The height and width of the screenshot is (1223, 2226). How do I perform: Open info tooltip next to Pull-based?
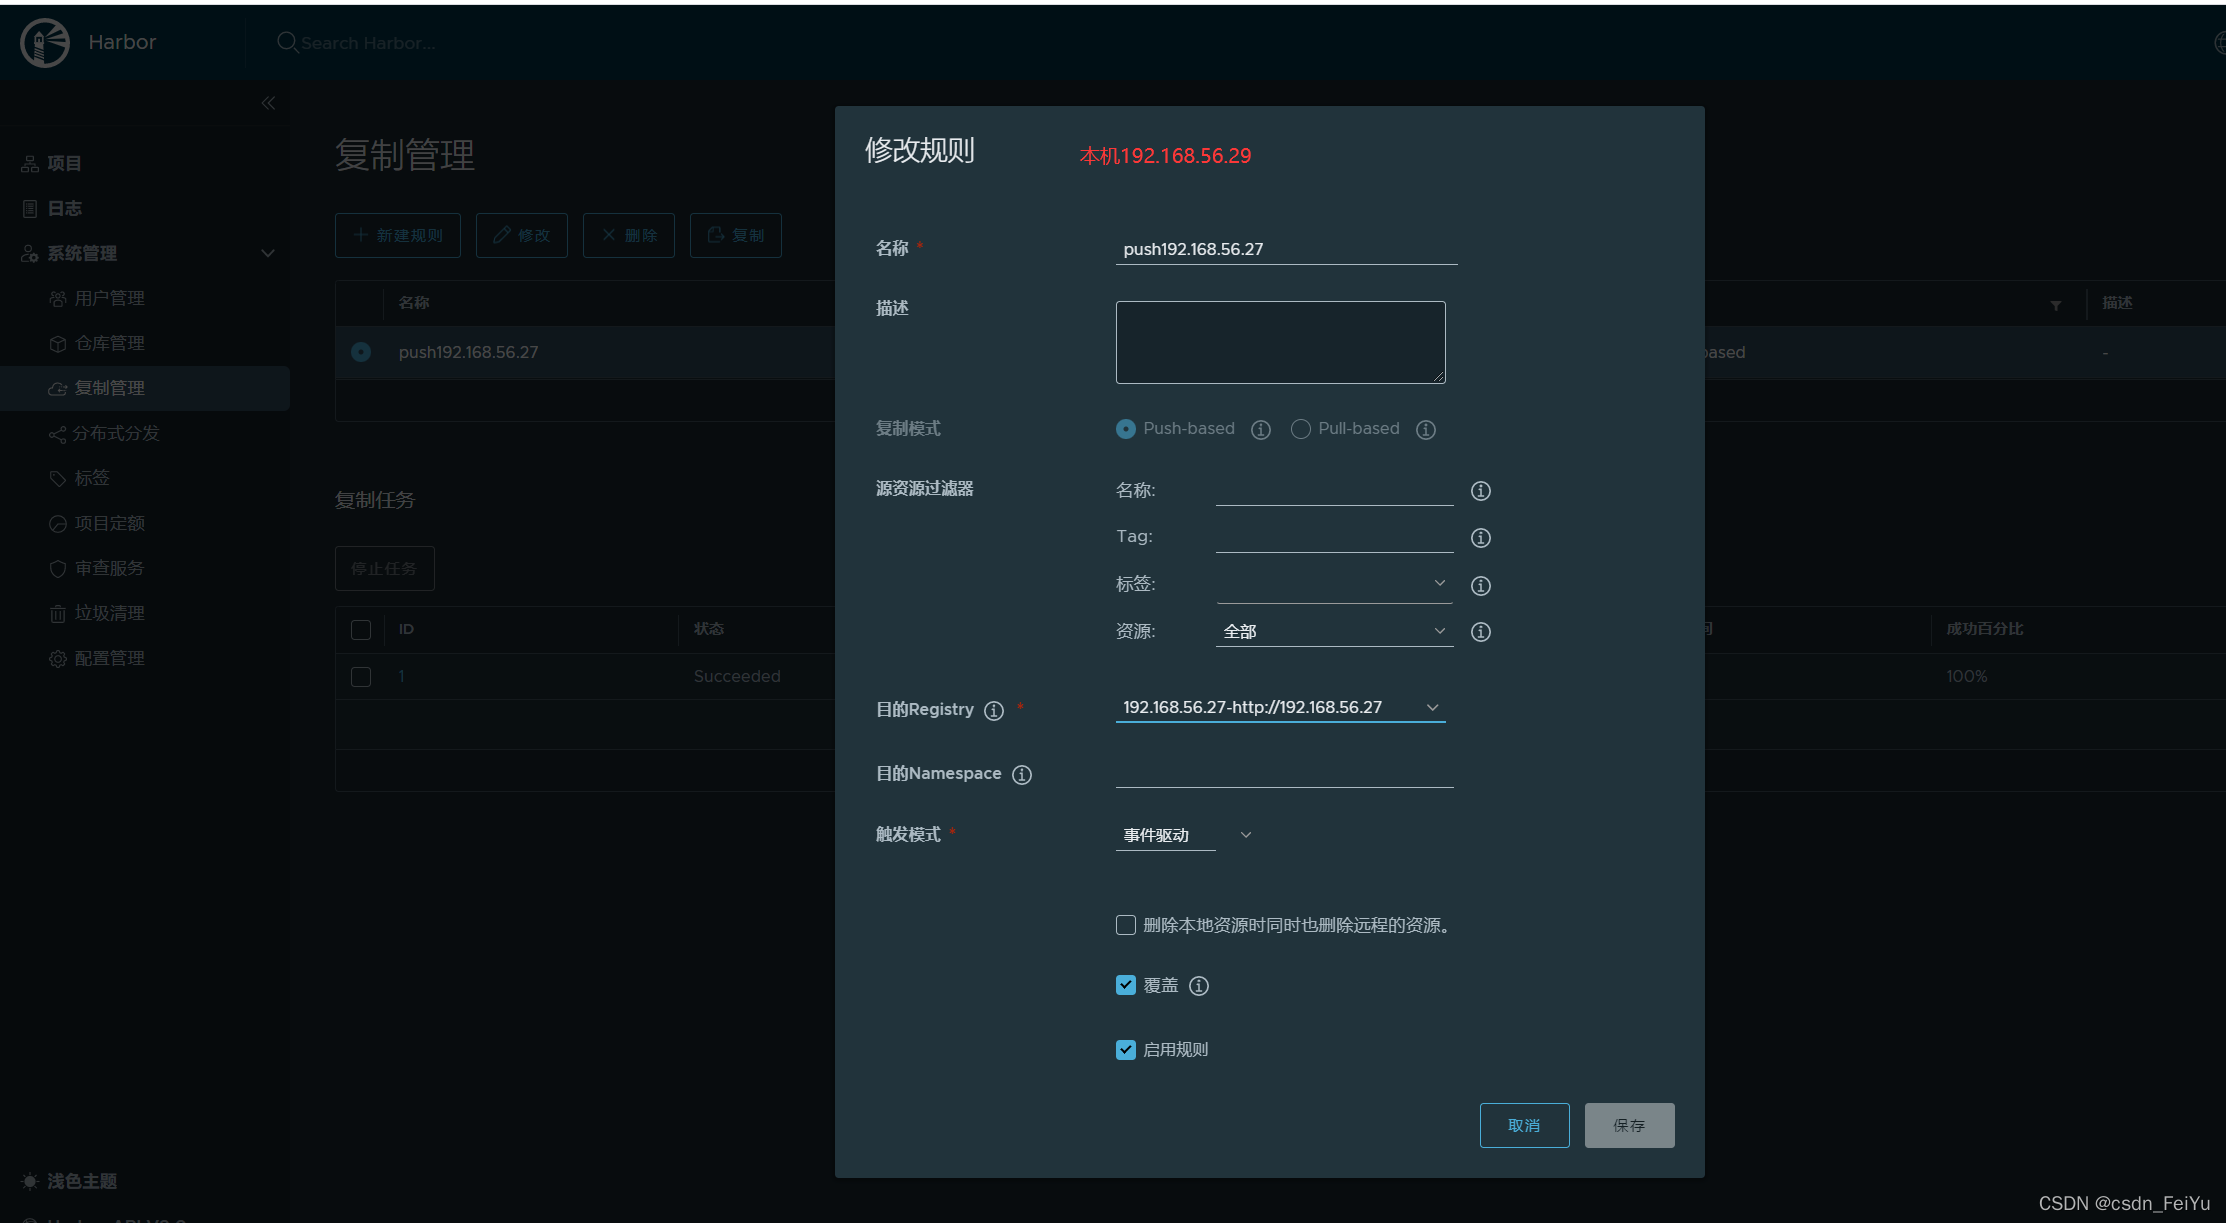1426,429
